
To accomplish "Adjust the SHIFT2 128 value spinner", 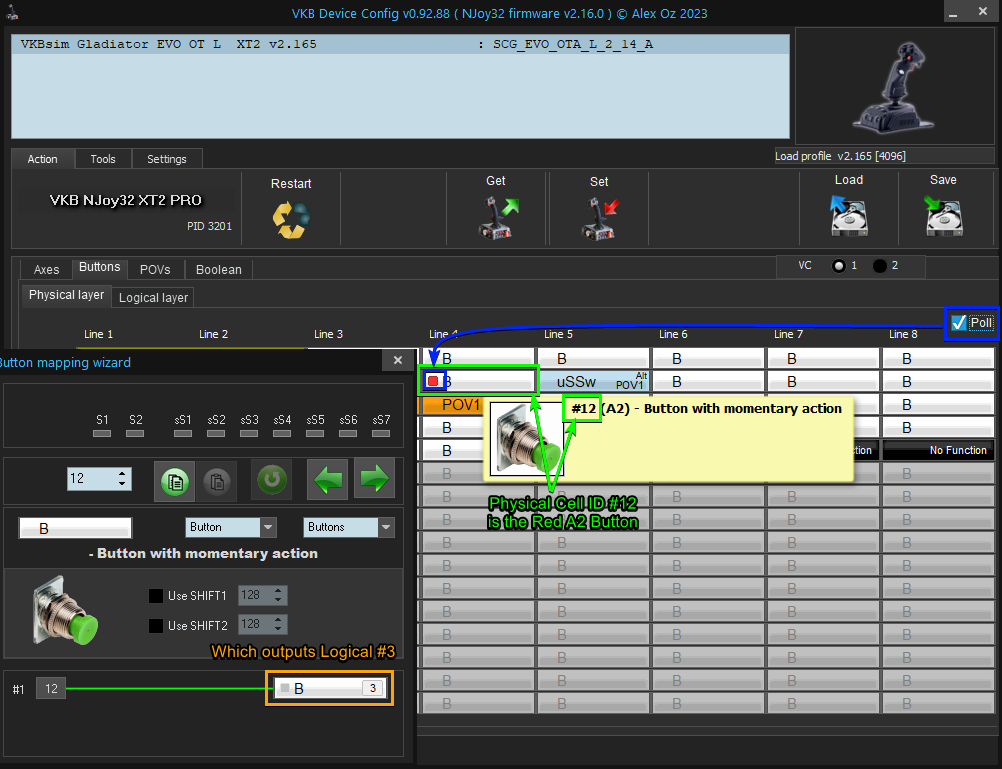I will pos(263,625).
